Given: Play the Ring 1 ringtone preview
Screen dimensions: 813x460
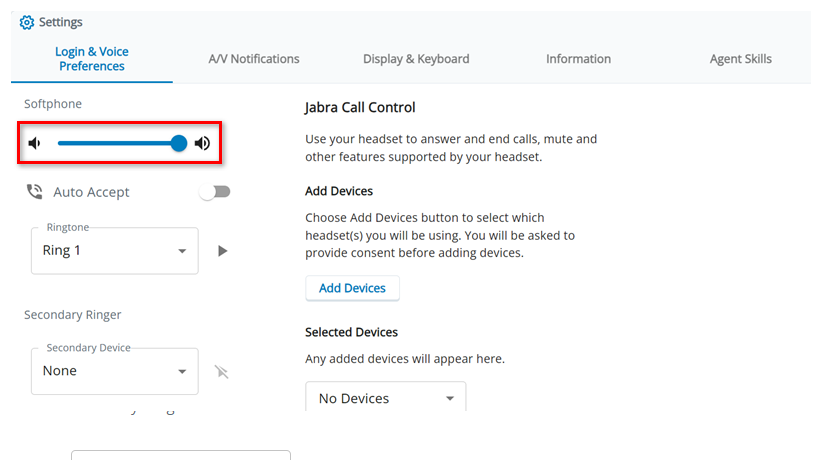Looking at the screenshot, I should click(222, 251).
